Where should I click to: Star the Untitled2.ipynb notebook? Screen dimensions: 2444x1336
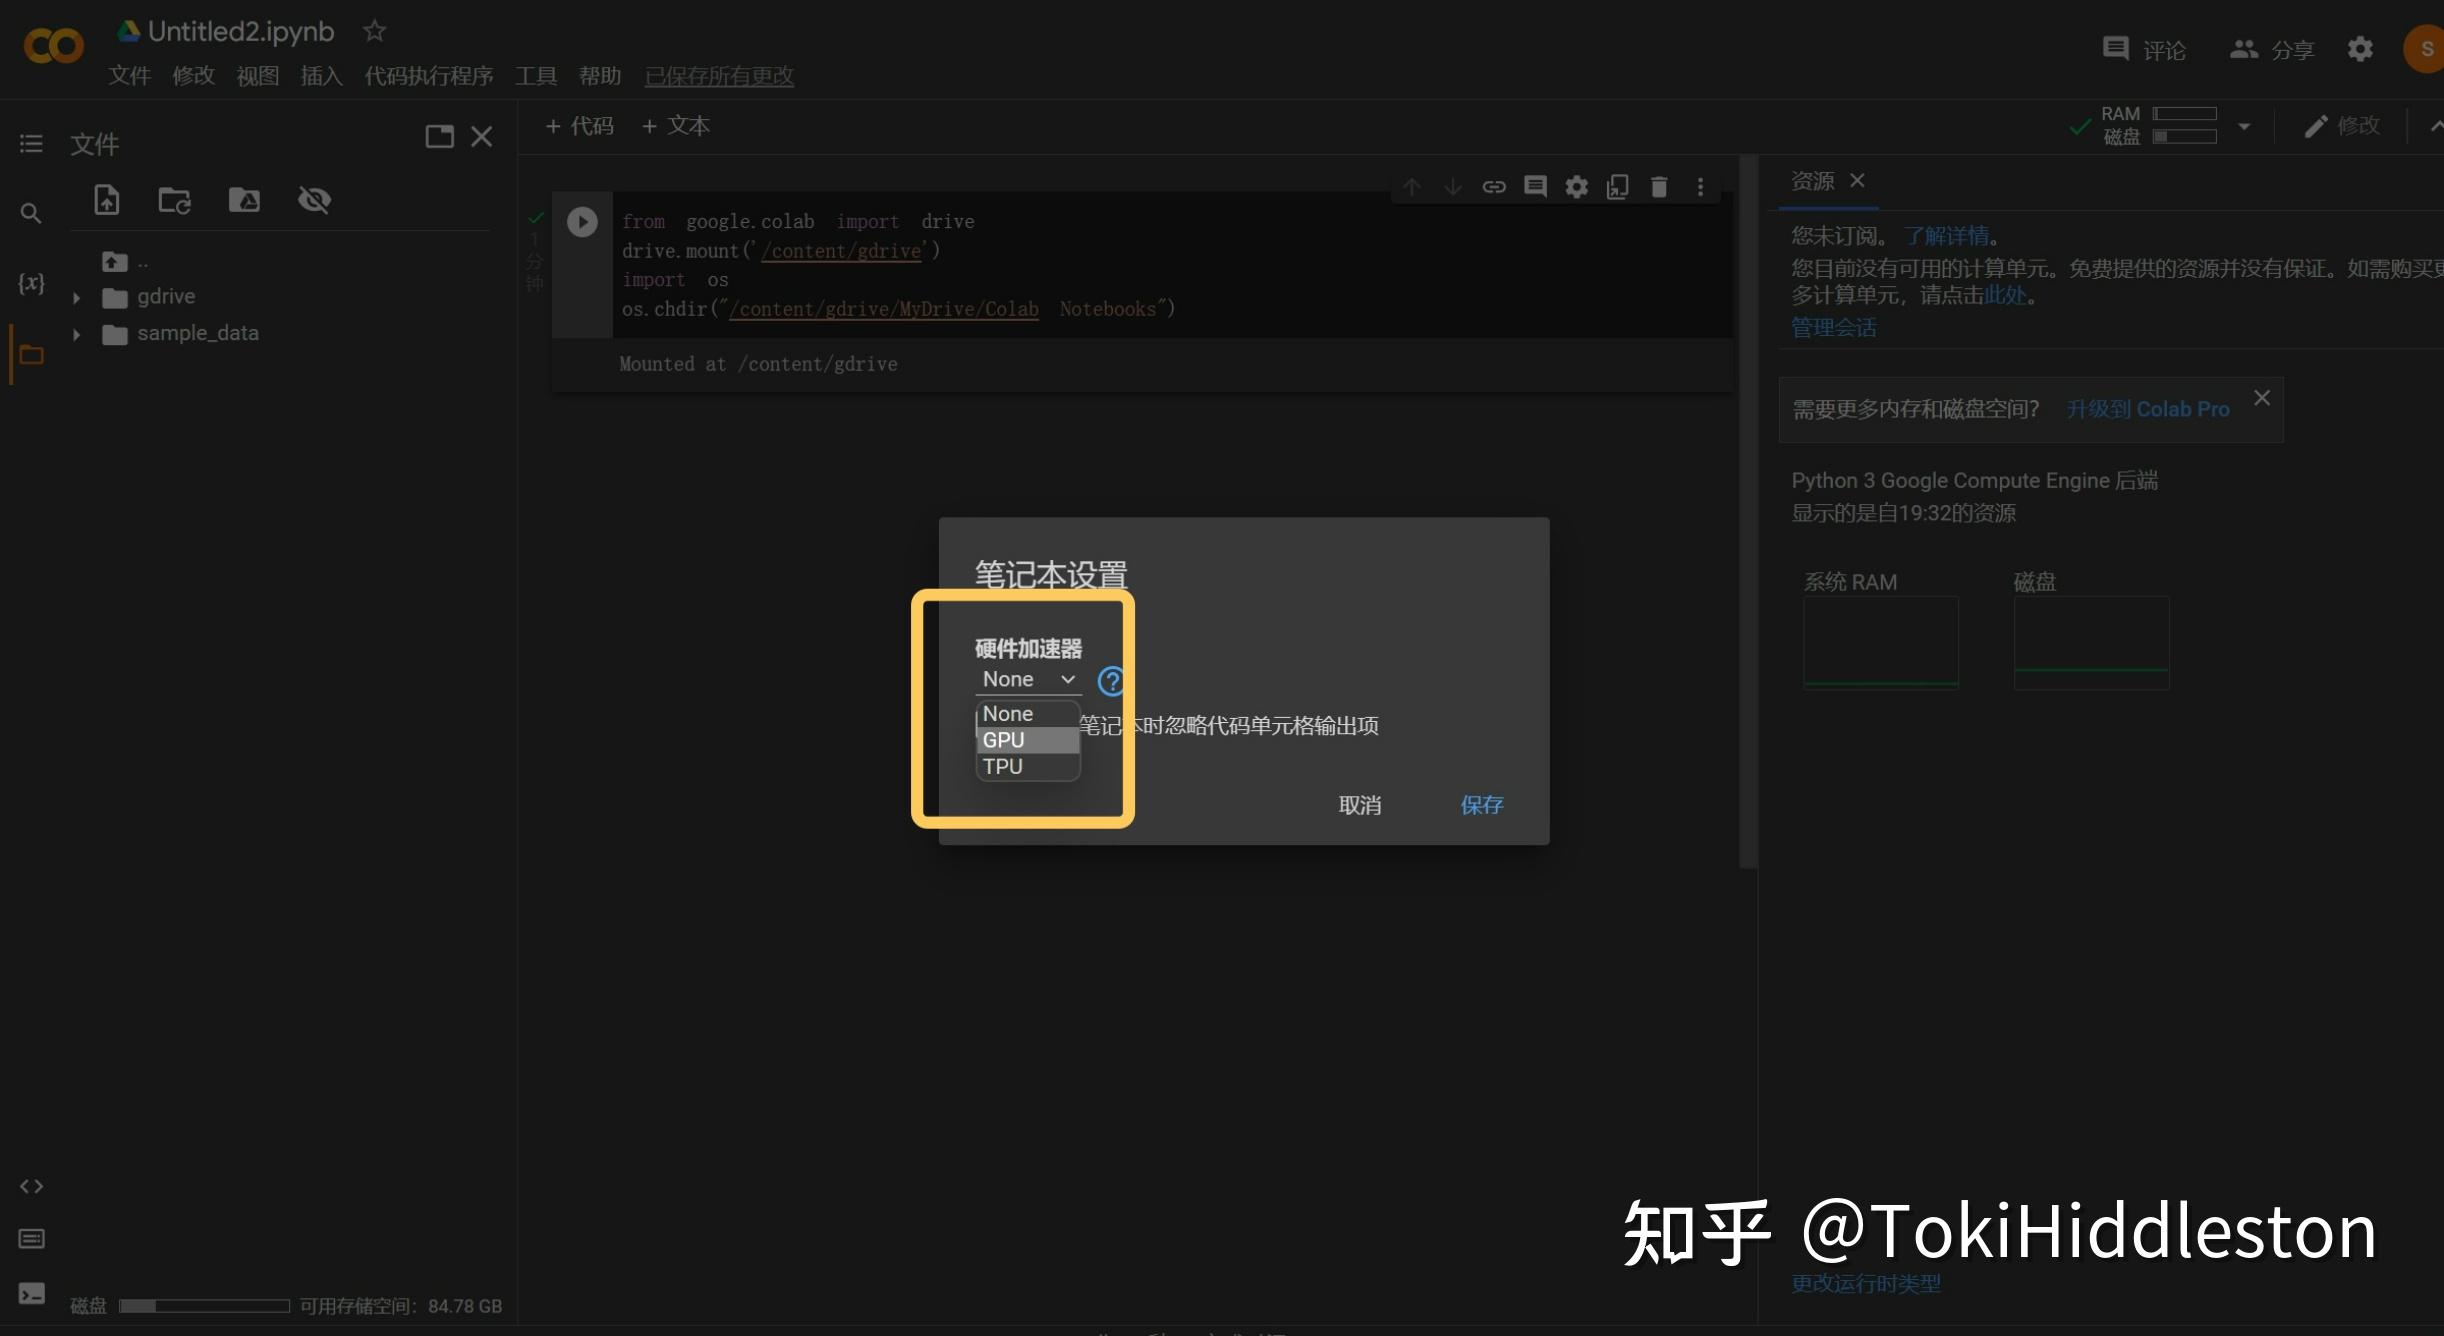[x=375, y=31]
